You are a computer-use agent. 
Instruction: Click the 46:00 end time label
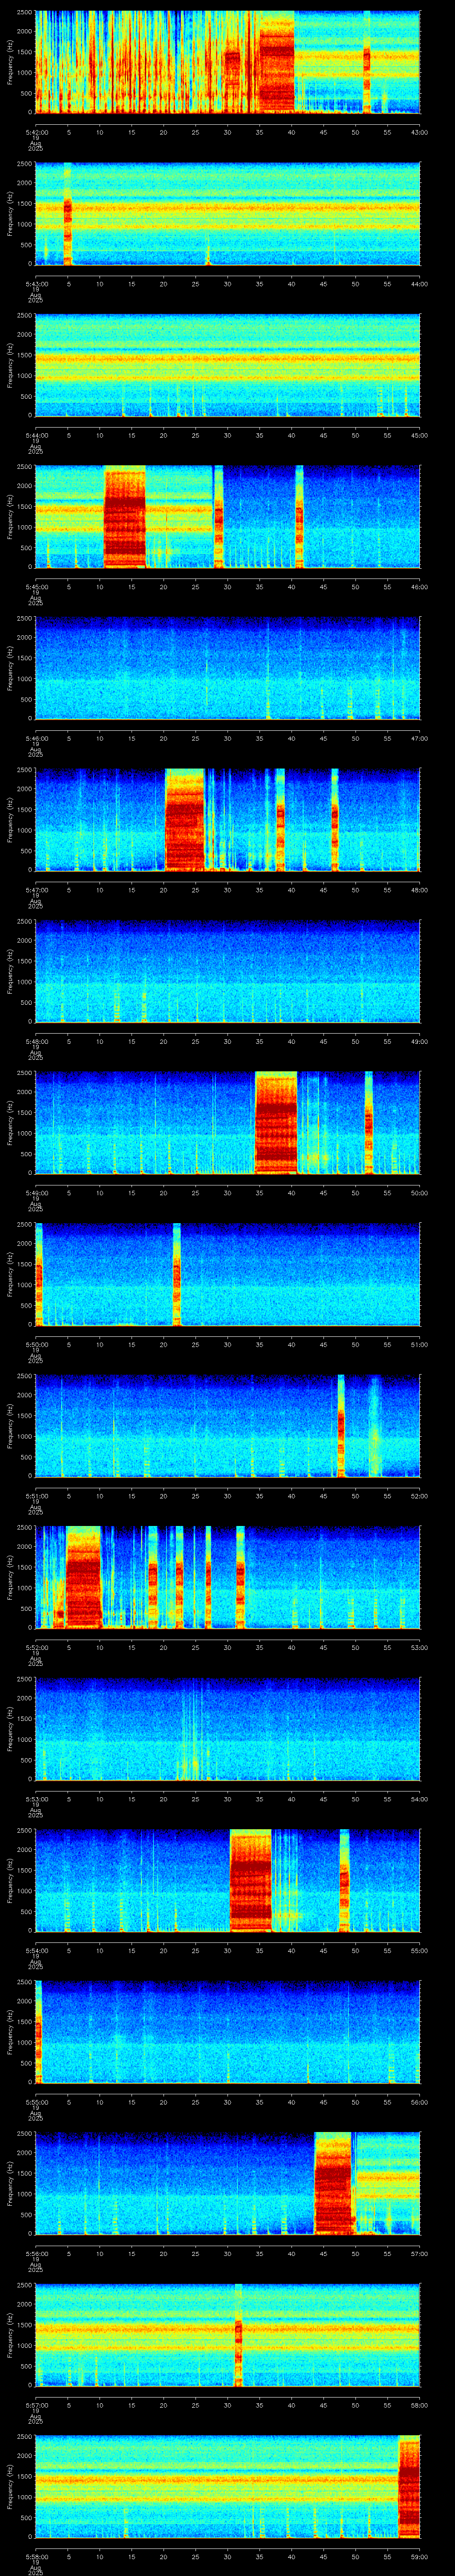pyautogui.click(x=419, y=587)
